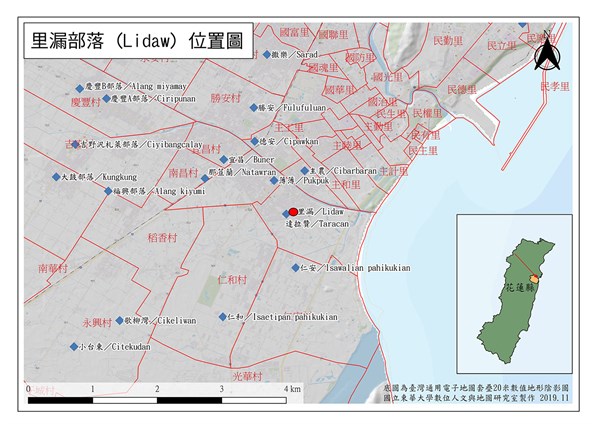Image resolution: width=600 pixels, height=424 pixels.
Task: Click the Buner blue diamond marker
Action: coord(223,159)
